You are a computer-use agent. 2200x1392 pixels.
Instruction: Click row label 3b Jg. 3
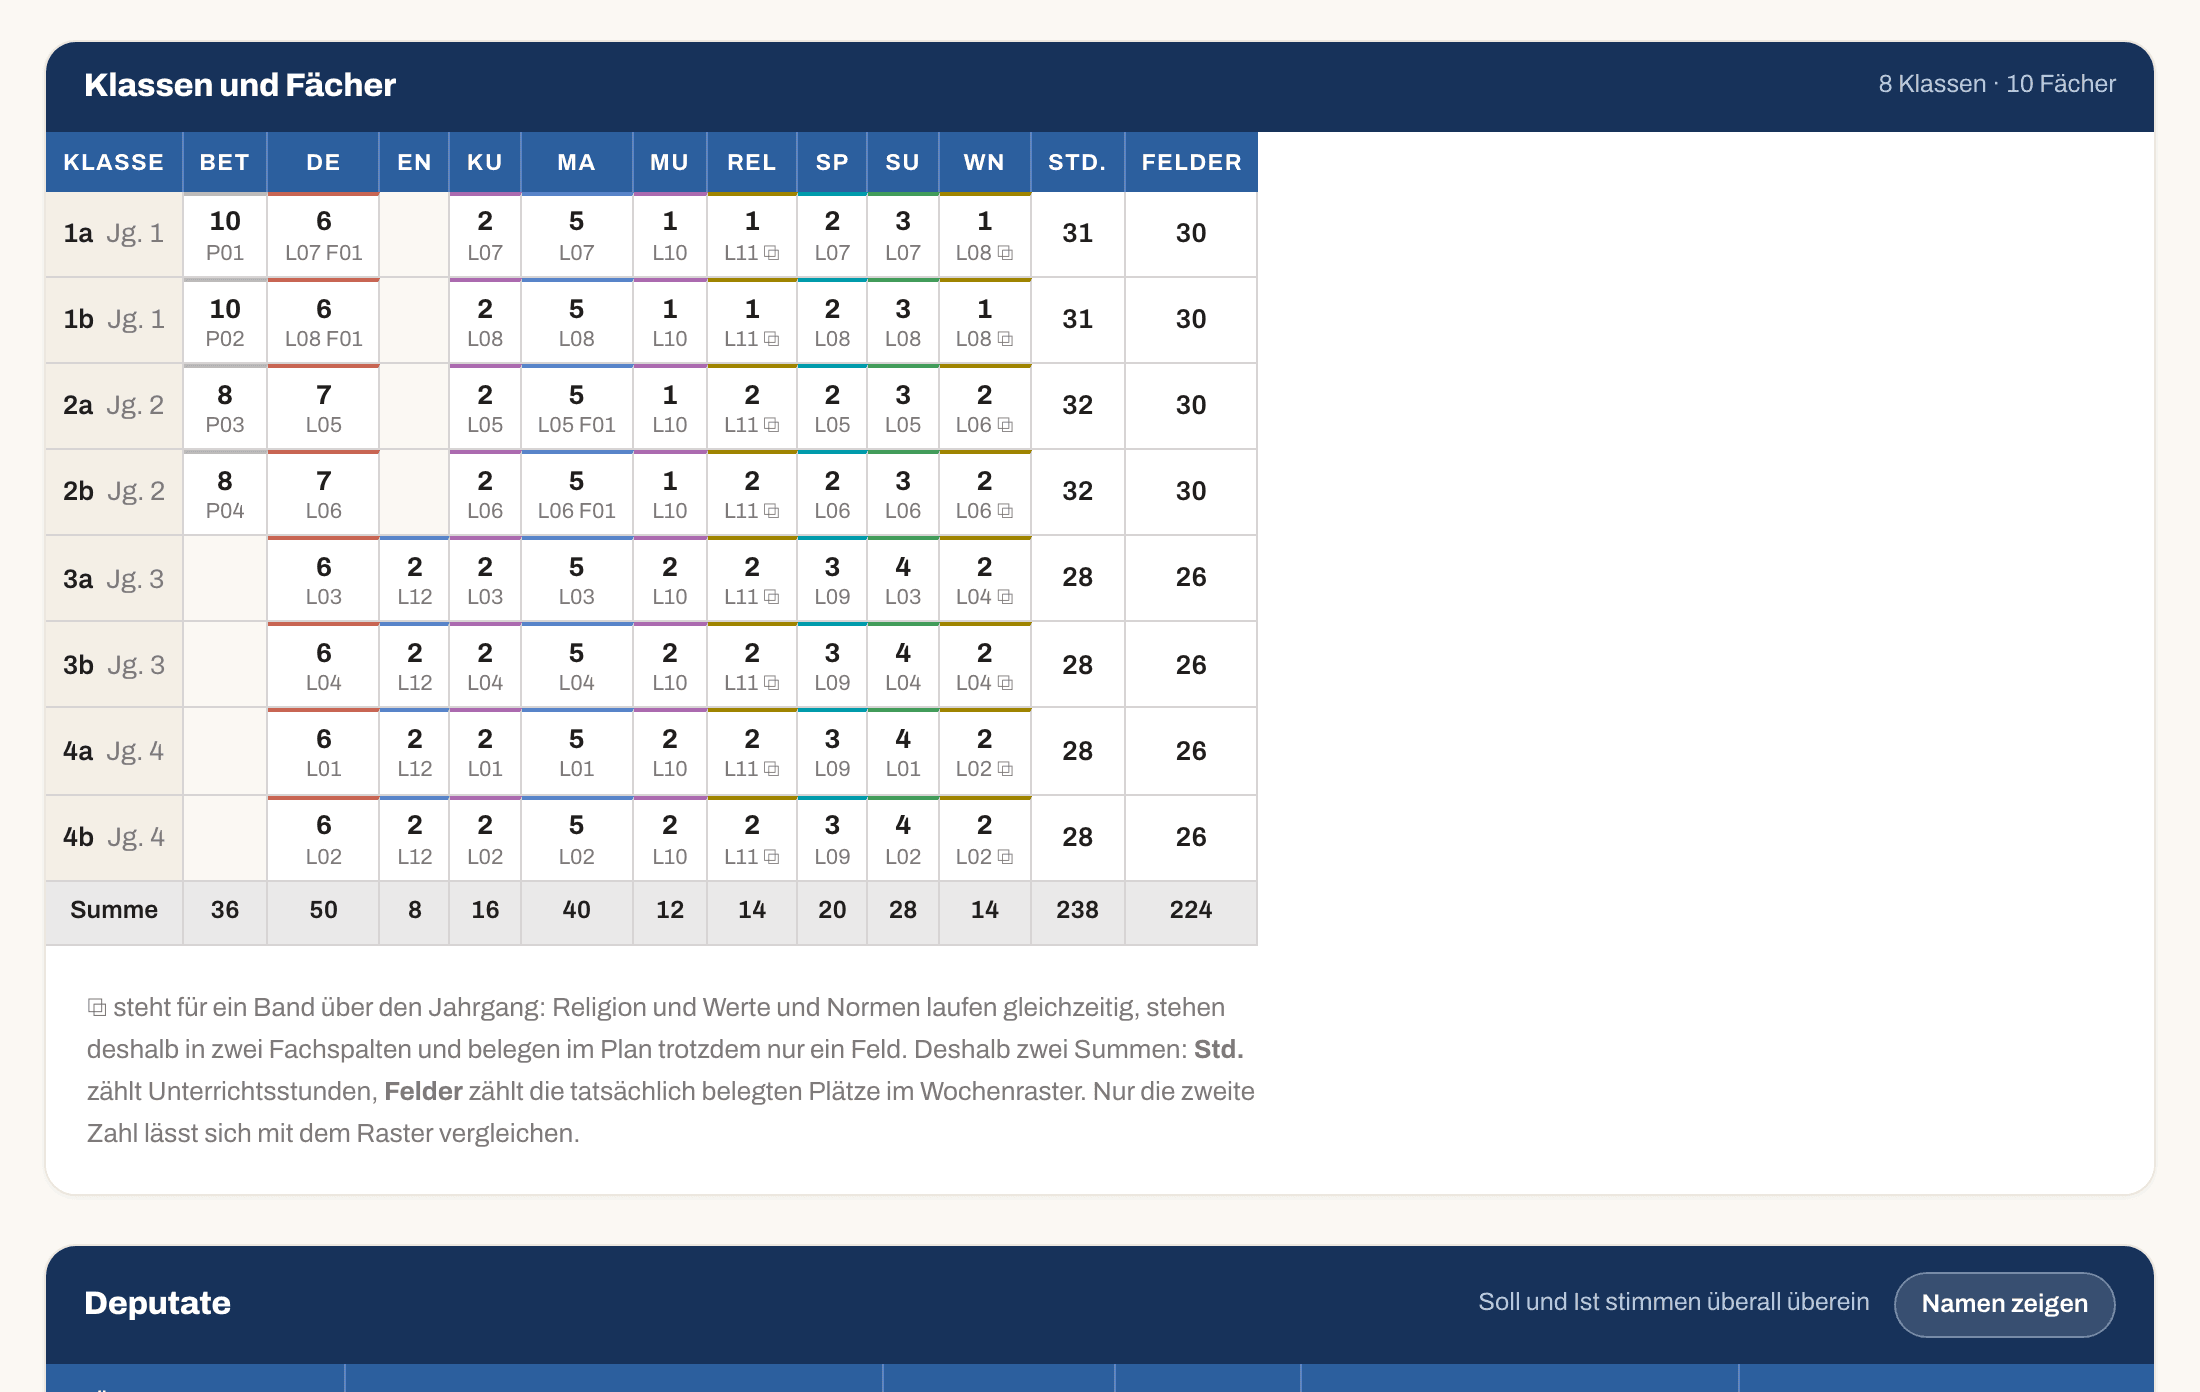click(x=114, y=665)
